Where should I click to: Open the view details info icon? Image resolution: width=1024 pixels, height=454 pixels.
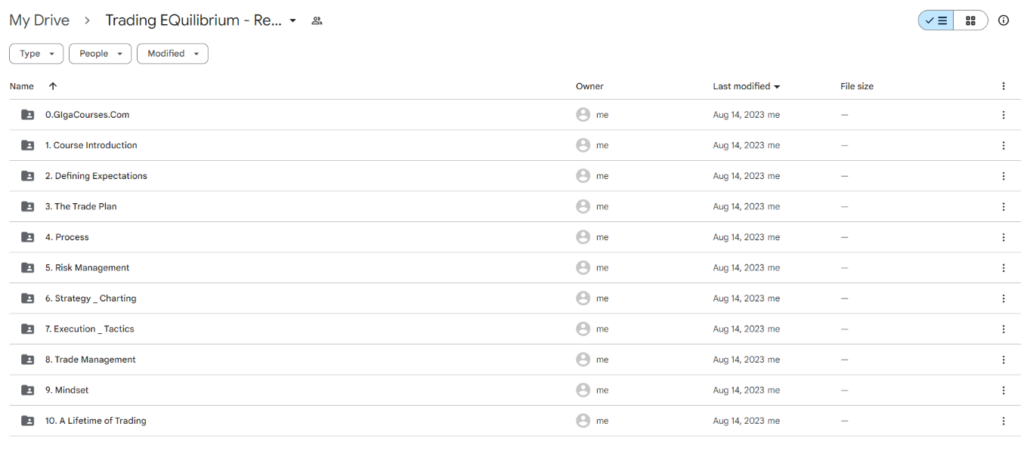coord(1003,21)
